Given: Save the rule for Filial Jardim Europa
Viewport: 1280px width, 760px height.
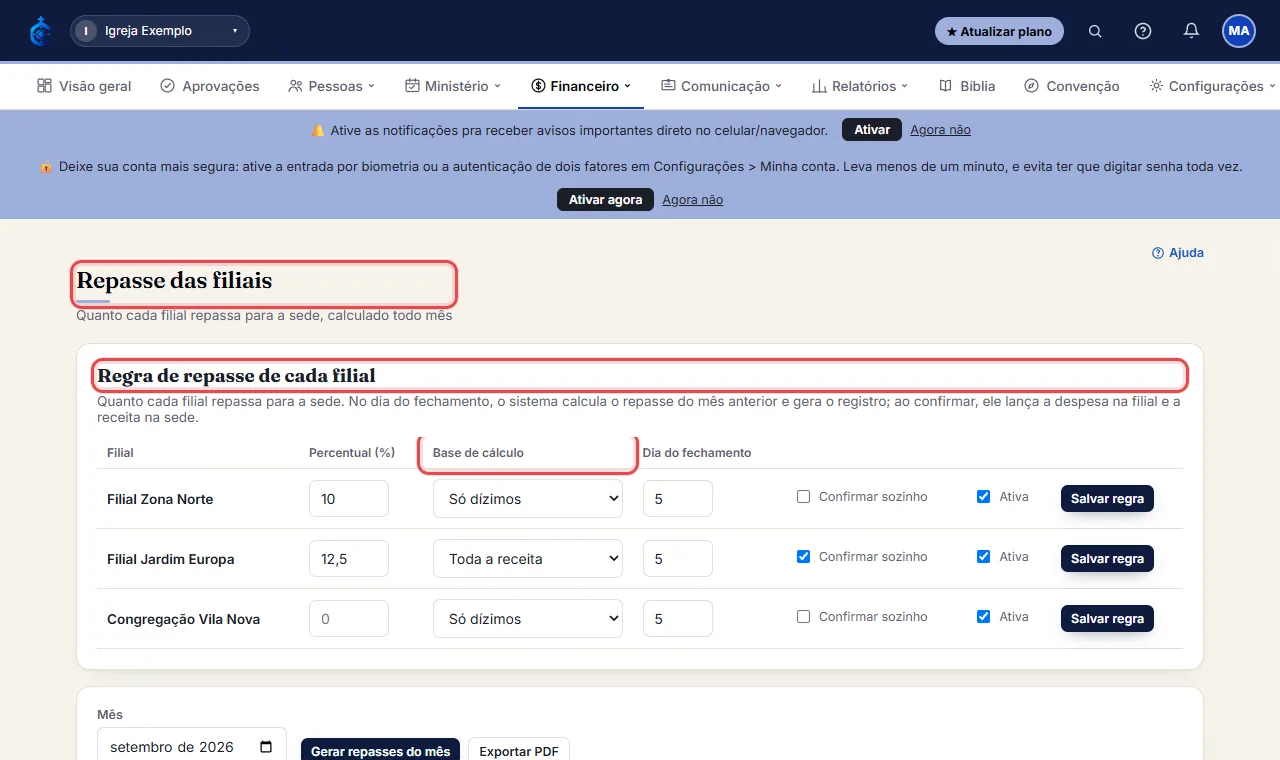Looking at the screenshot, I should [x=1107, y=559].
